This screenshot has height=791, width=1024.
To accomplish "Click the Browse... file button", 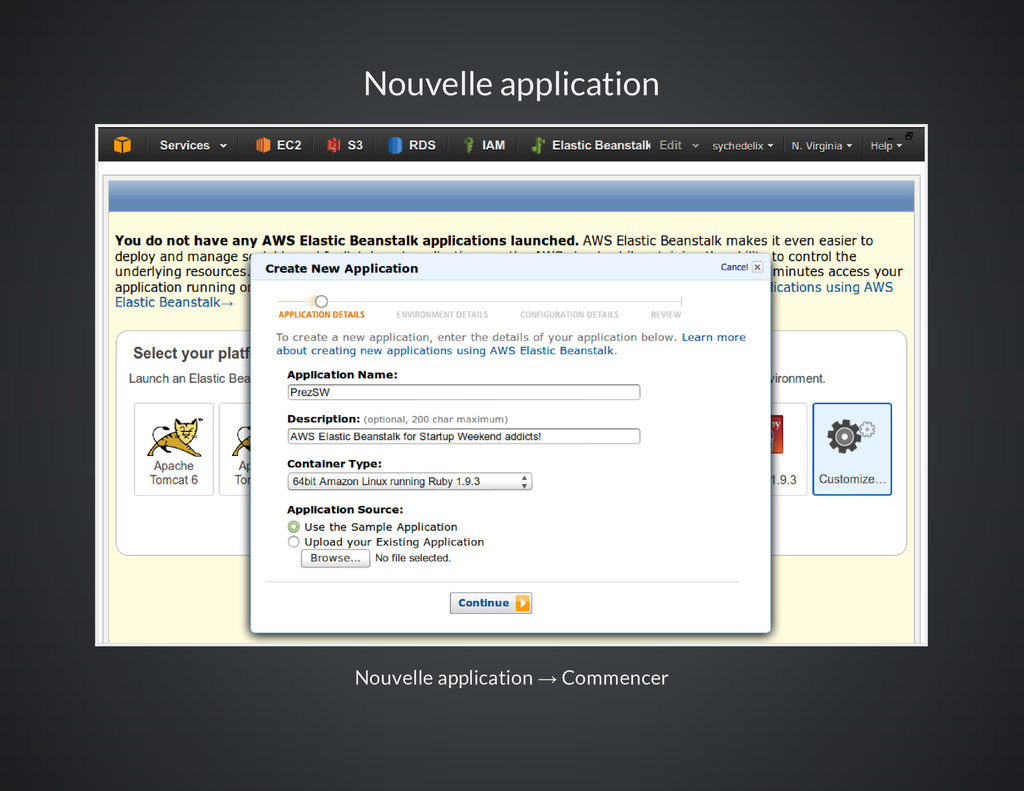I will coord(335,558).
